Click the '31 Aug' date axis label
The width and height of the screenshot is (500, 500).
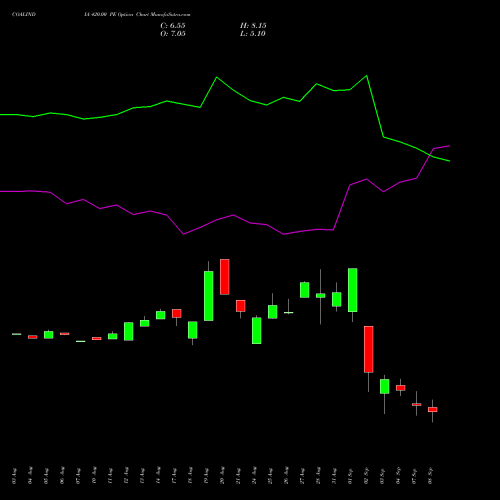(334, 476)
